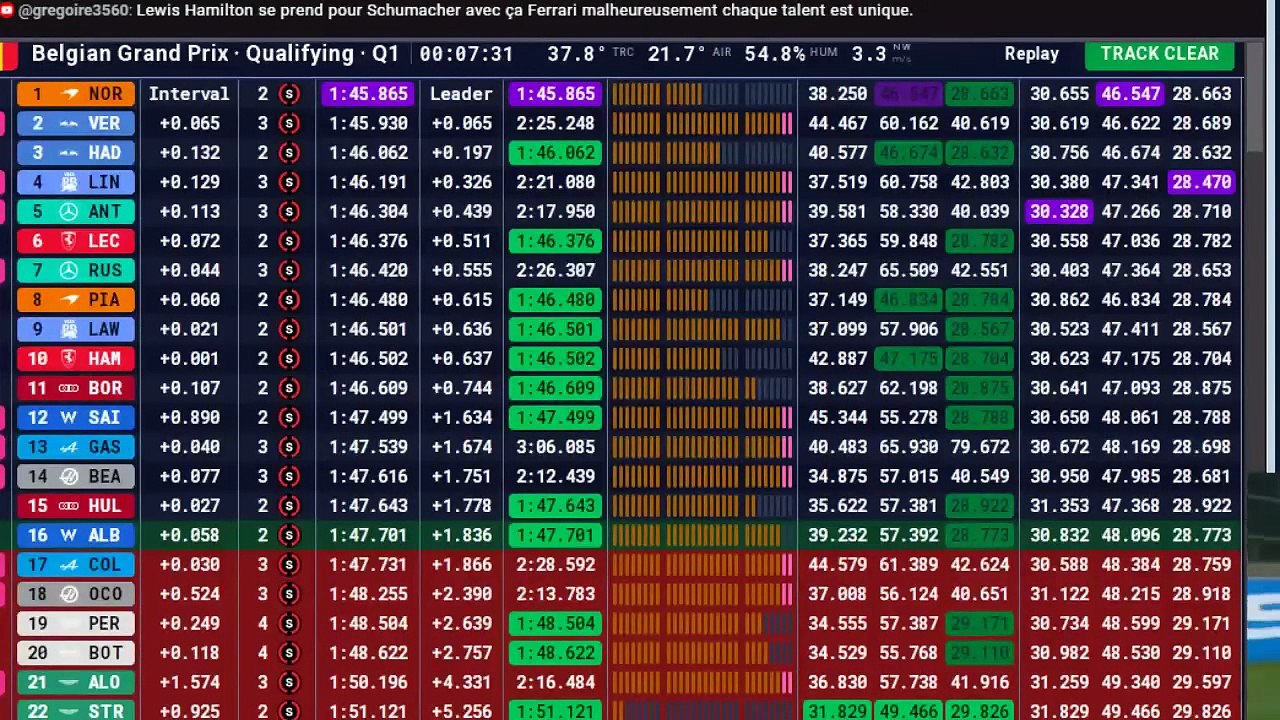Viewport: 1280px width, 720px height.
Task: Click the soft tyre icon in VER row
Action: click(289, 123)
